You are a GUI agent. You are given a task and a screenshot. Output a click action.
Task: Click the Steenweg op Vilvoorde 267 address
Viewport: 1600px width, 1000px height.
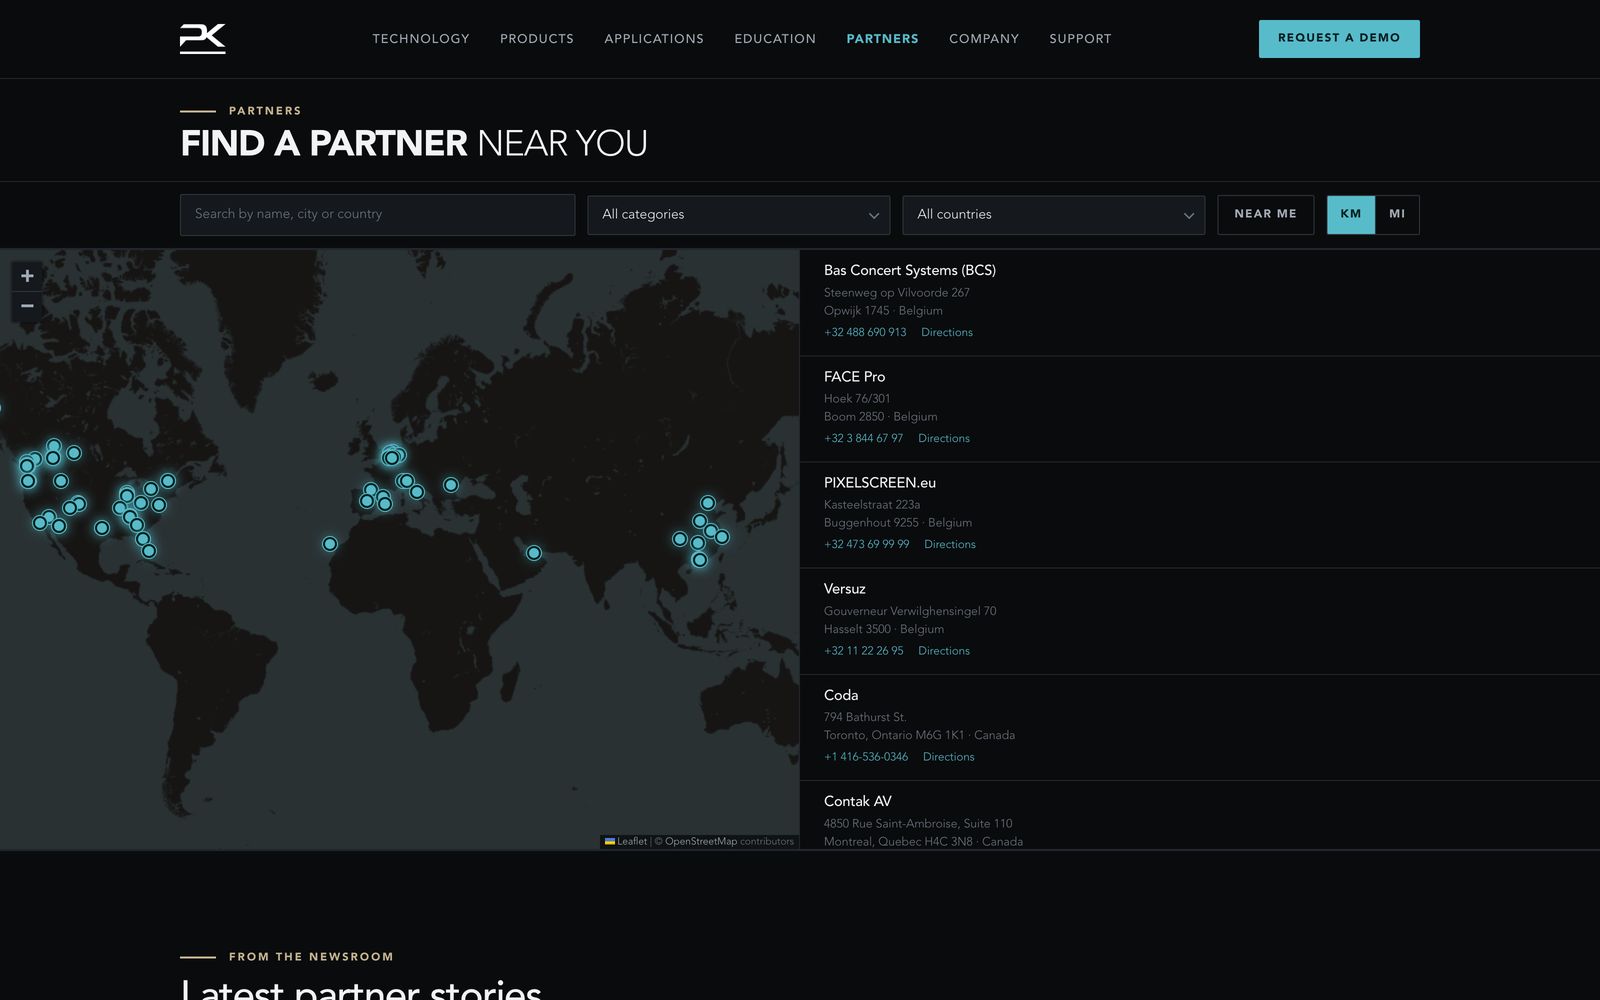tap(897, 293)
